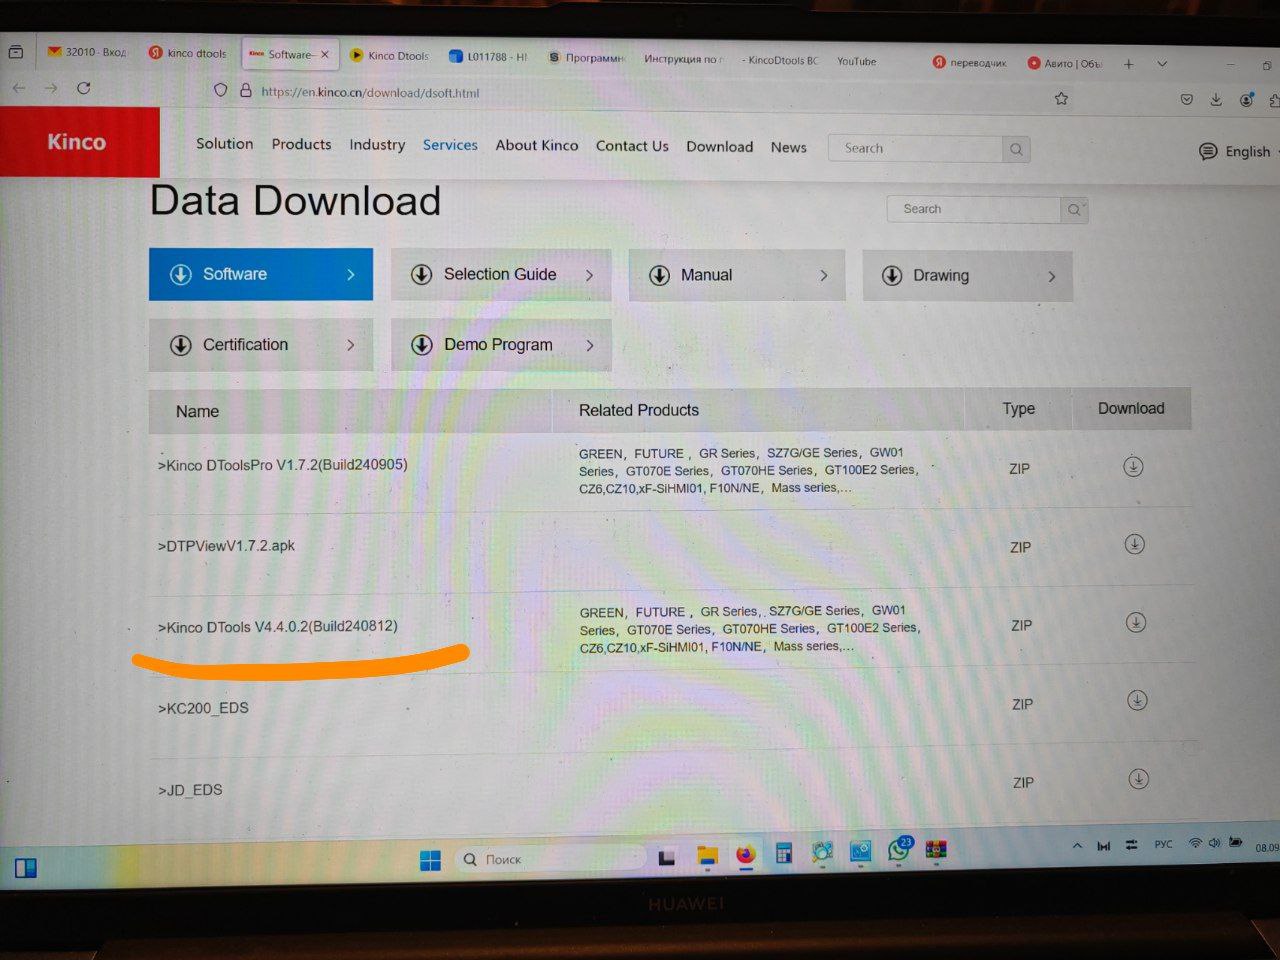Open Windows widgets panel icon
The image size is (1280, 960).
click(x=26, y=867)
